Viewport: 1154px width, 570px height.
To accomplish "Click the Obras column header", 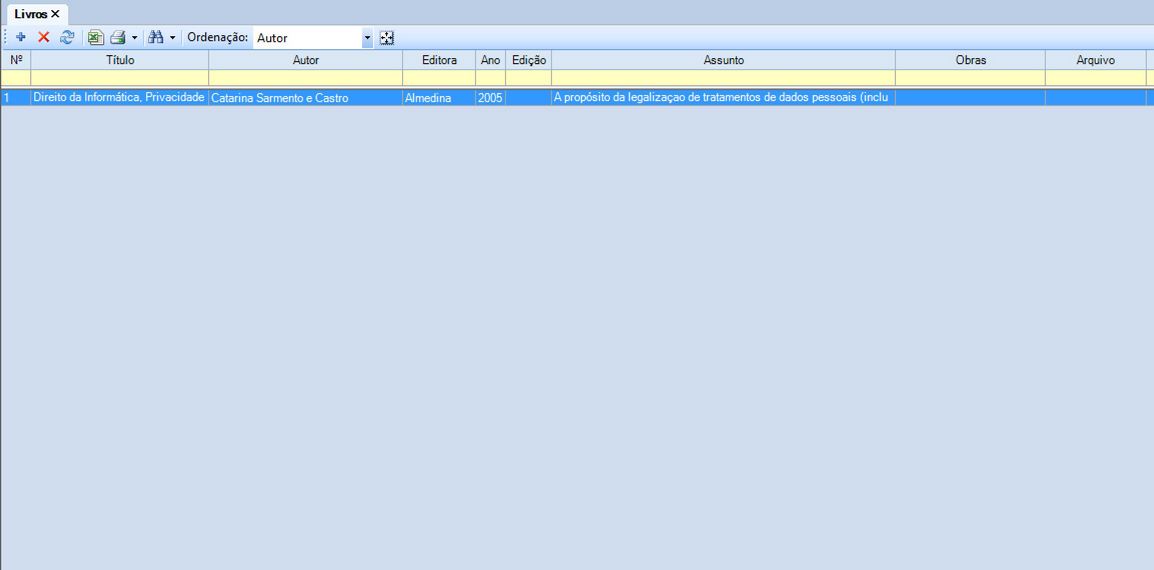I will click(x=971, y=60).
